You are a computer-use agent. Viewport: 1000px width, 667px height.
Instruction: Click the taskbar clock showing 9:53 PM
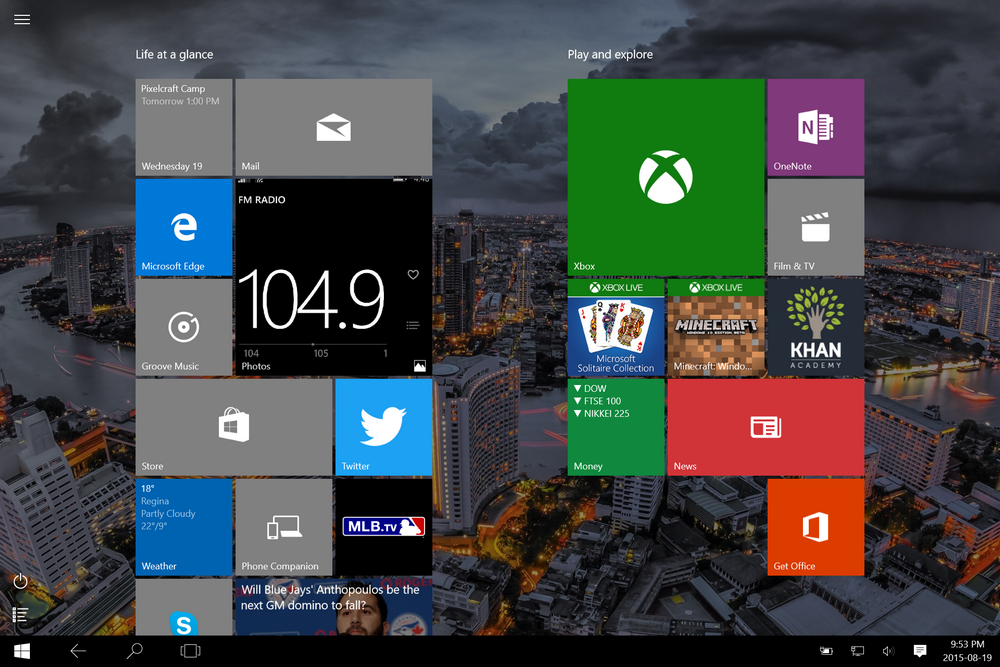coord(967,651)
